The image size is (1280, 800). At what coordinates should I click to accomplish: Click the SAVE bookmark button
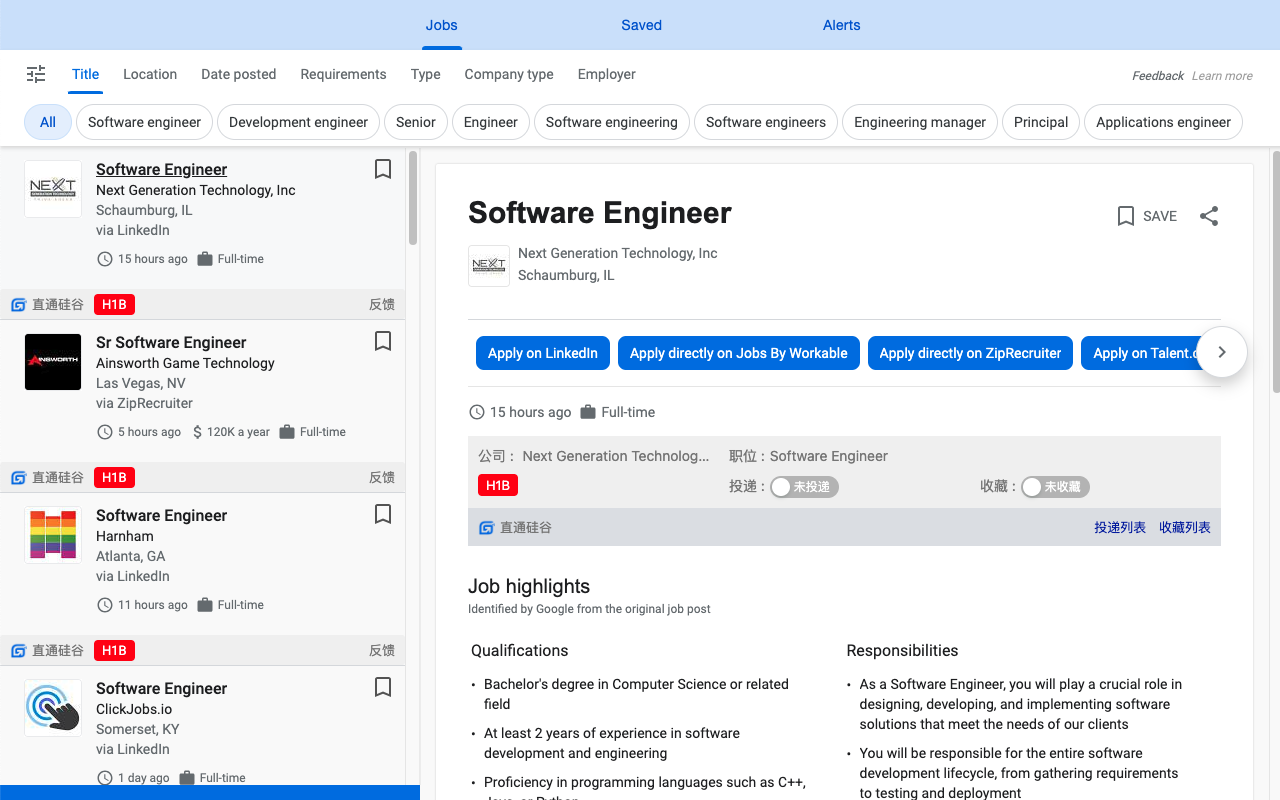tap(1147, 216)
